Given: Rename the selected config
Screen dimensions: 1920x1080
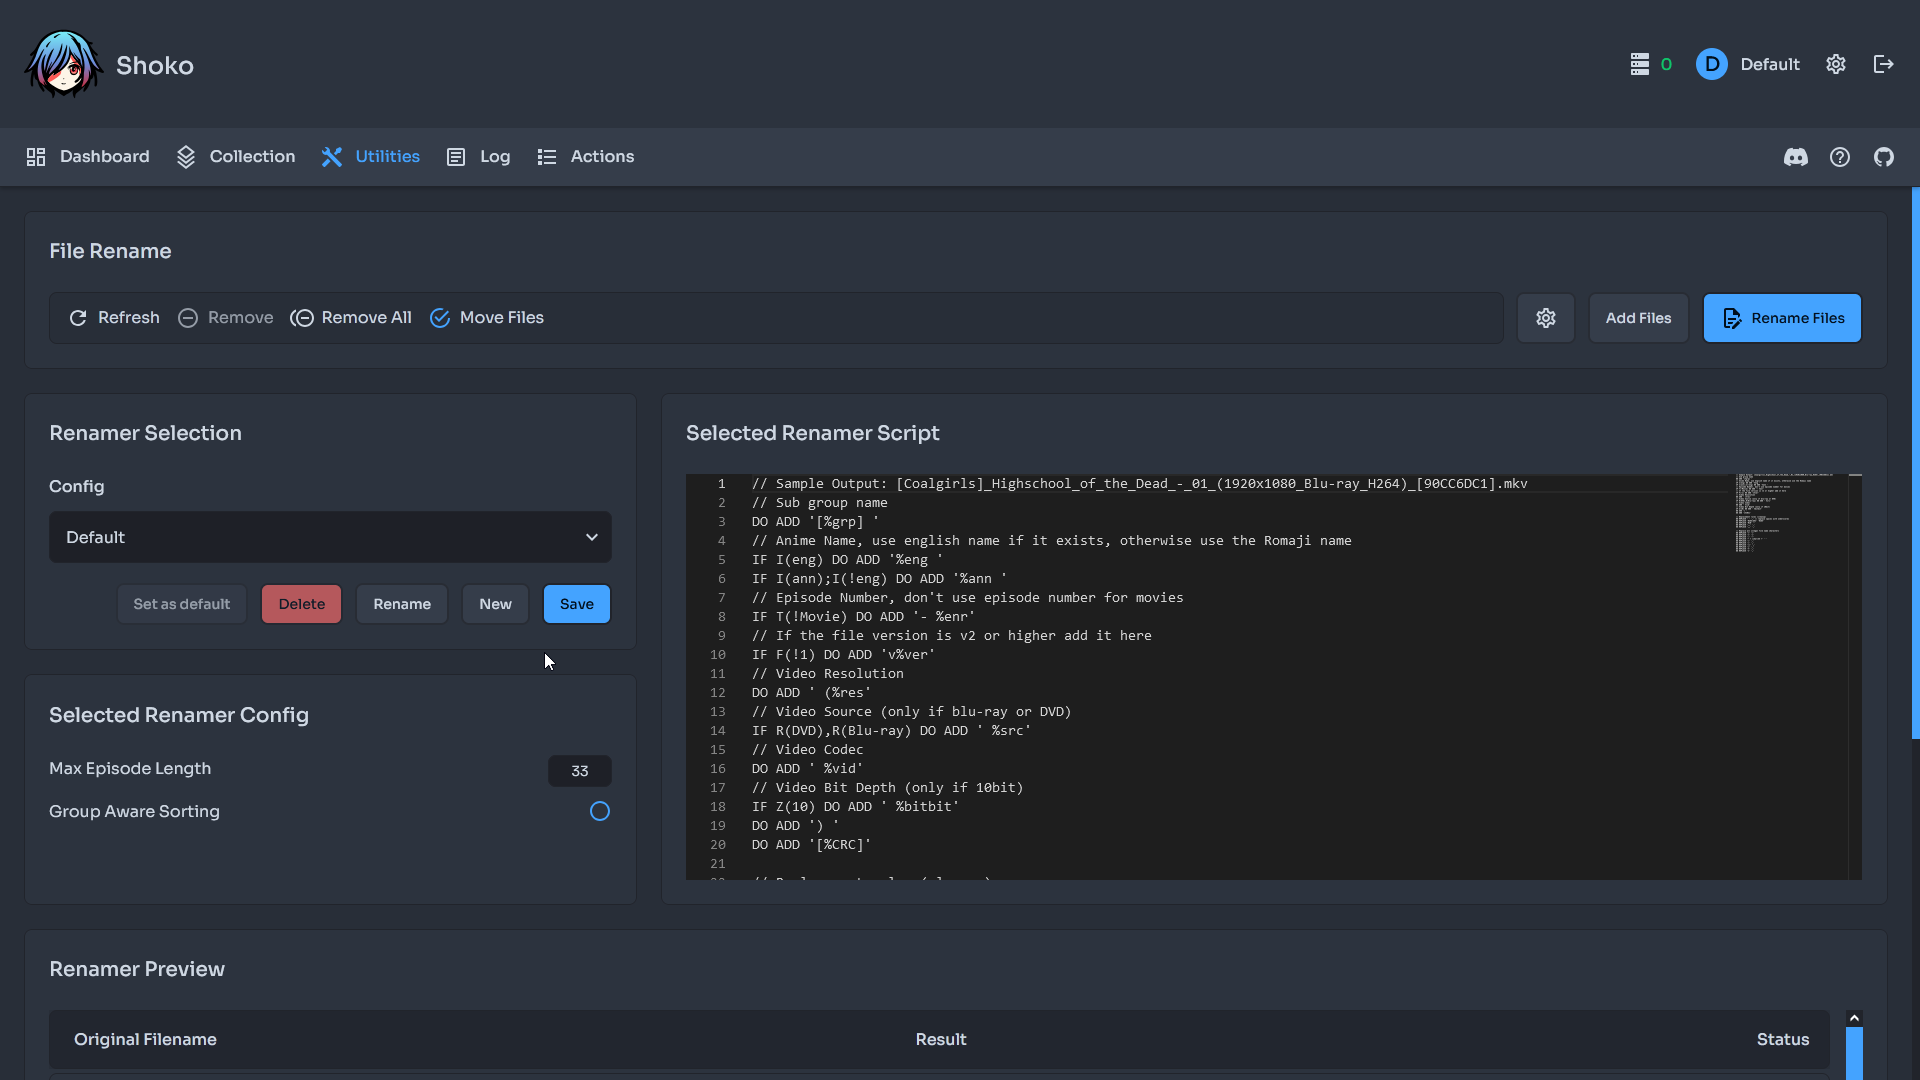Looking at the screenshot, I should (x=401, y=604).
